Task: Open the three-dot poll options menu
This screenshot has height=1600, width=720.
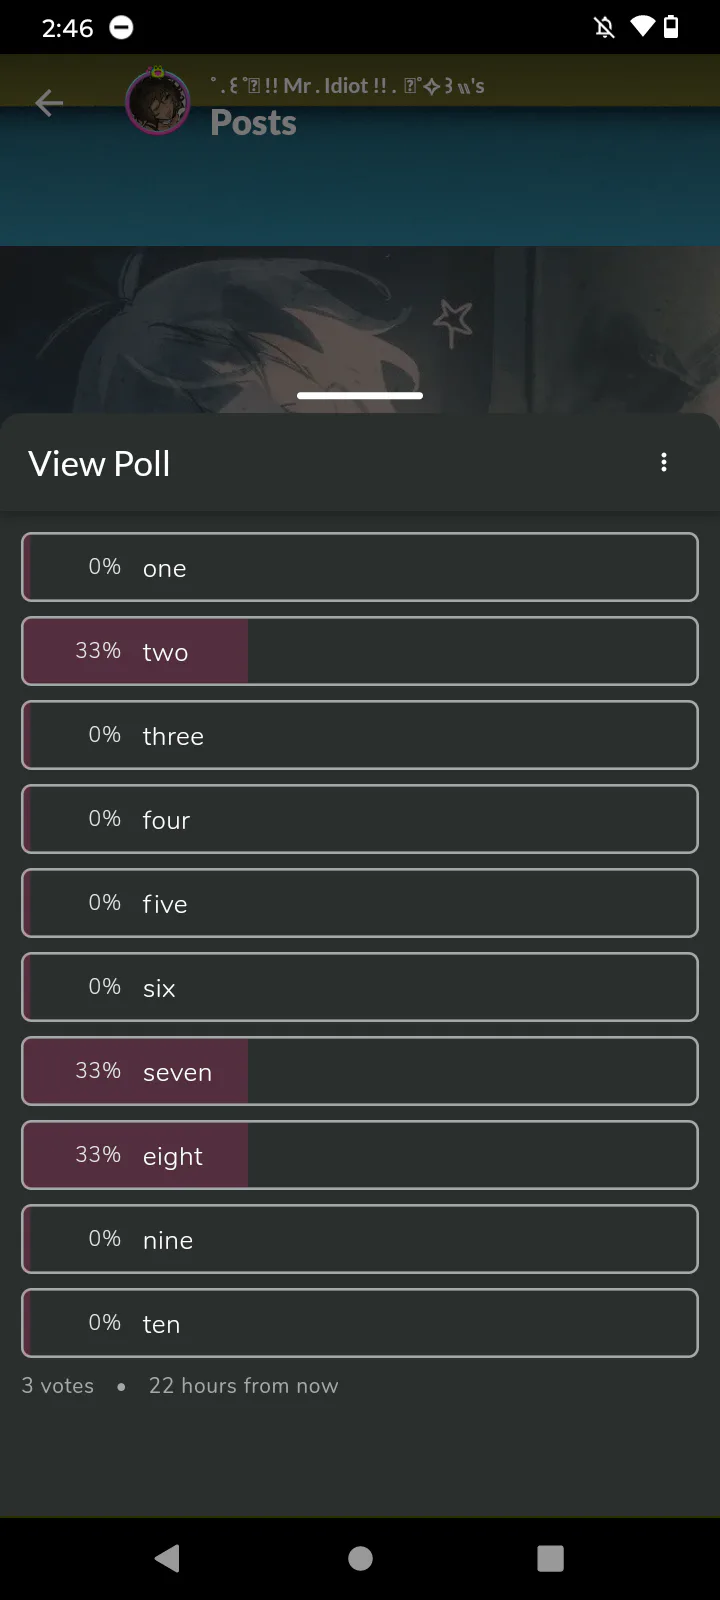Action: [x=664, y=462]
